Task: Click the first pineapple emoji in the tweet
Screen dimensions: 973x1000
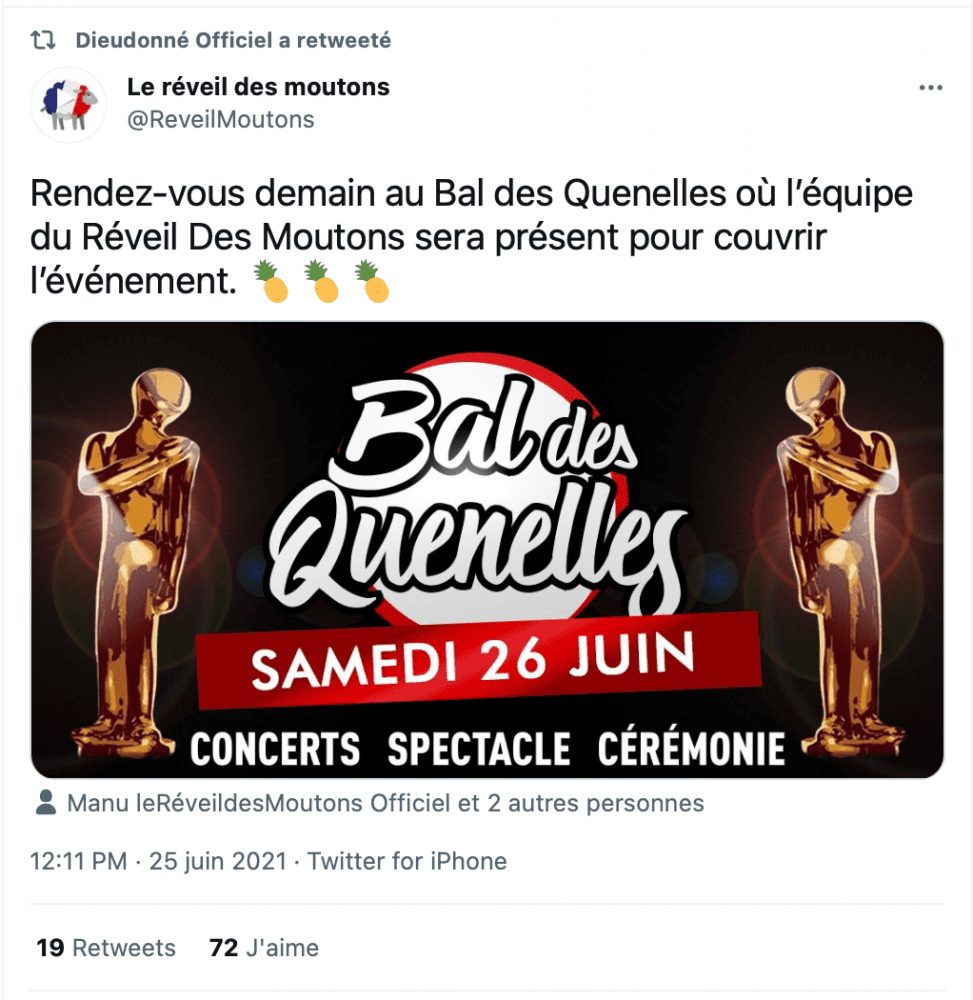Action: click(271, 281)
